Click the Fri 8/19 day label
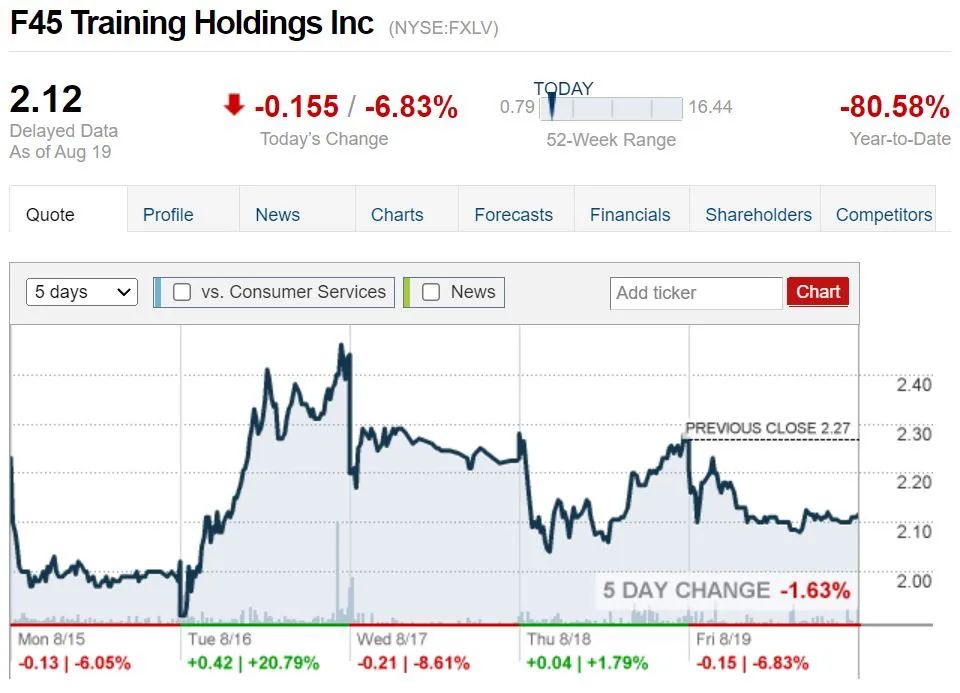 (x=723, y=639)
